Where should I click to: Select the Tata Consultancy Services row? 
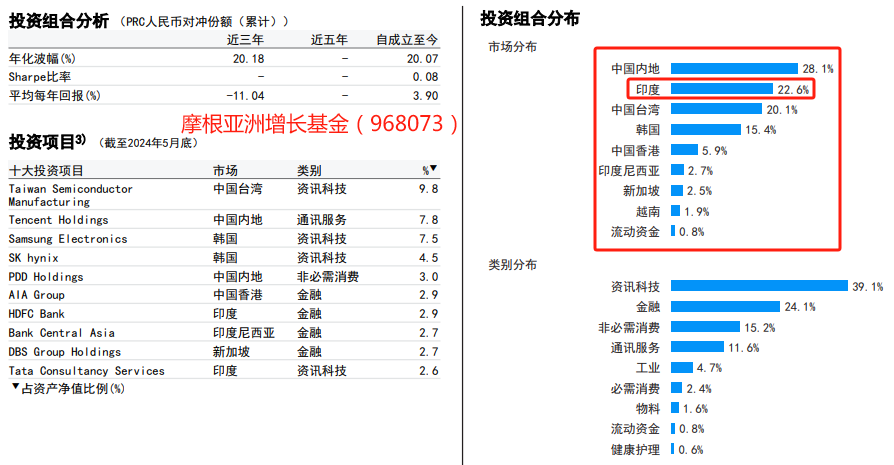[x=224, y=370]
